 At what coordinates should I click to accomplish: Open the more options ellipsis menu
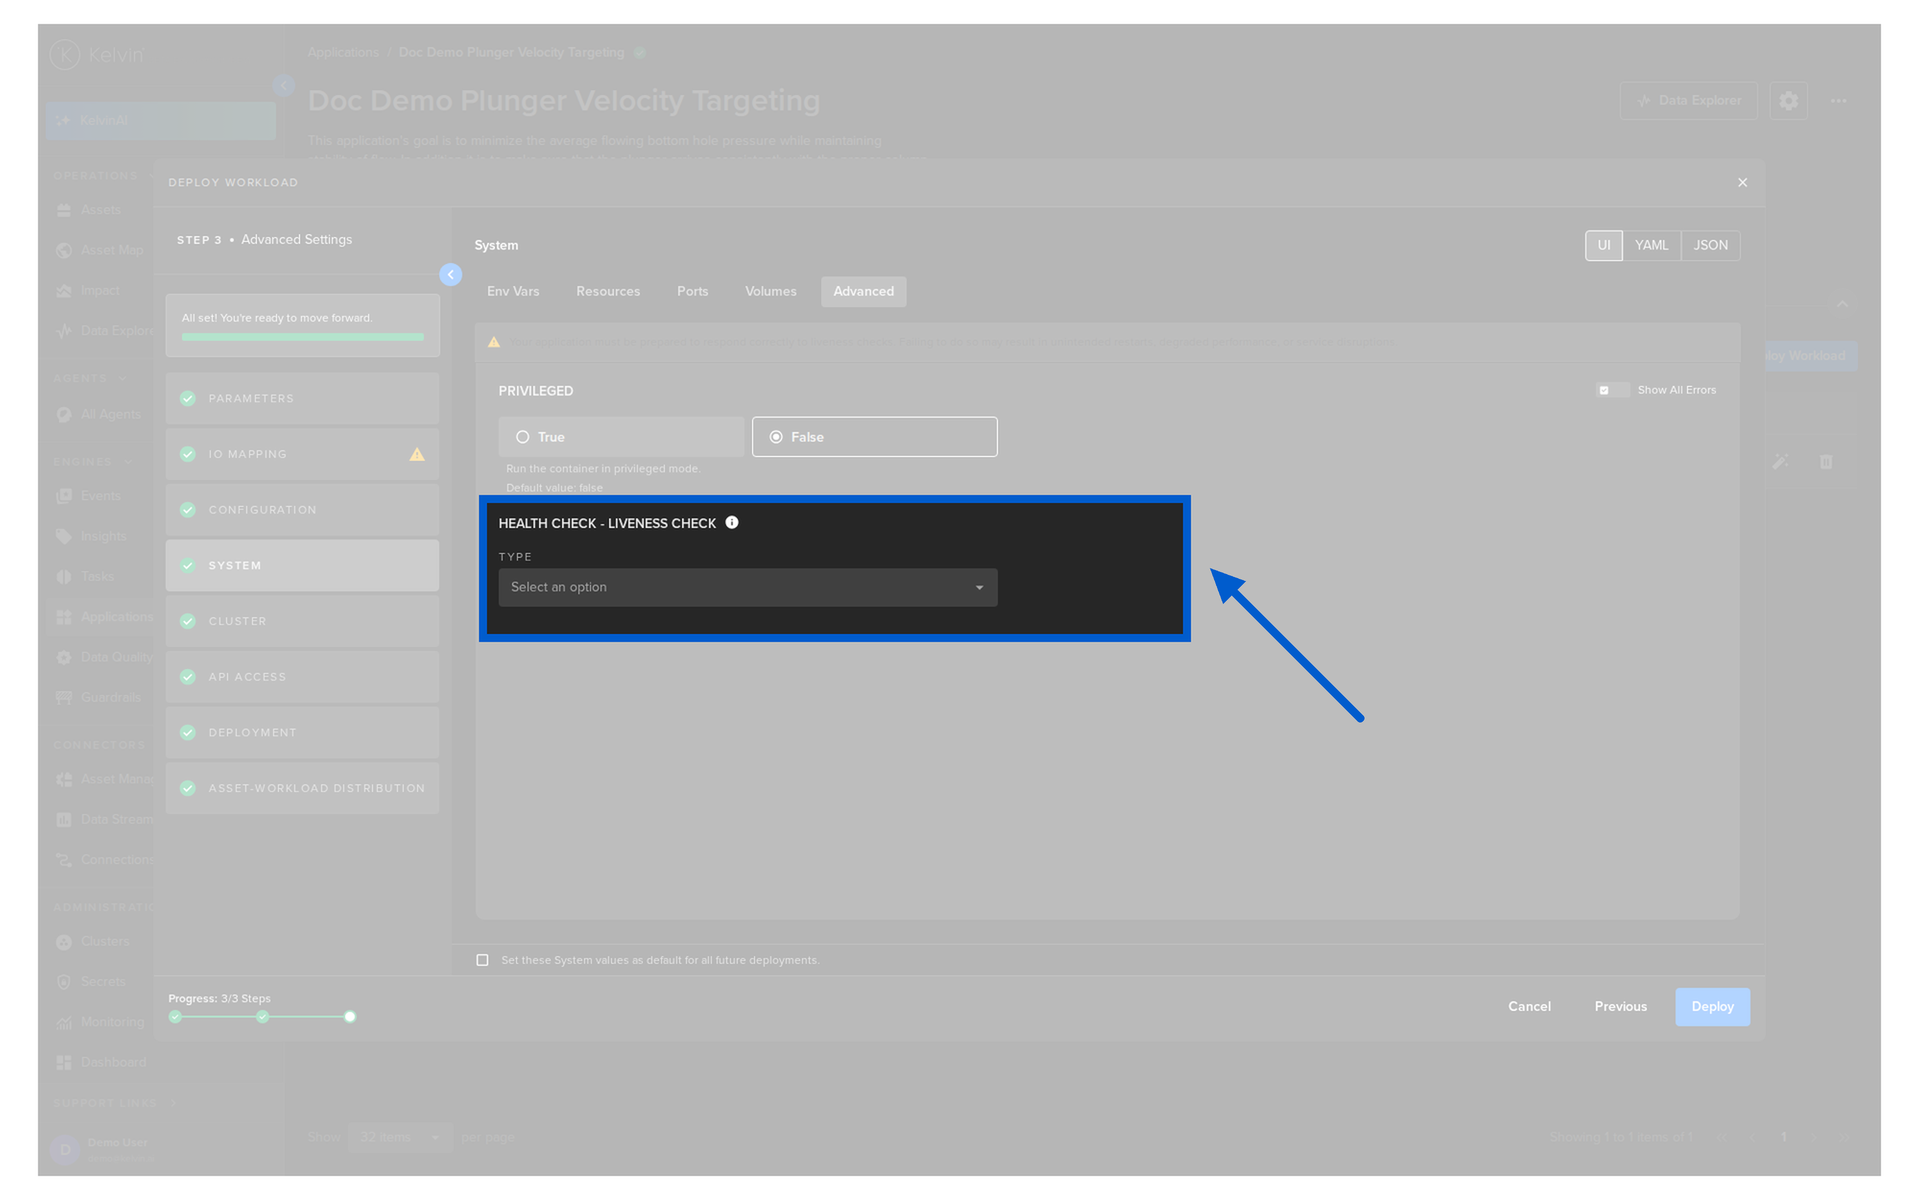point(1839,101)
